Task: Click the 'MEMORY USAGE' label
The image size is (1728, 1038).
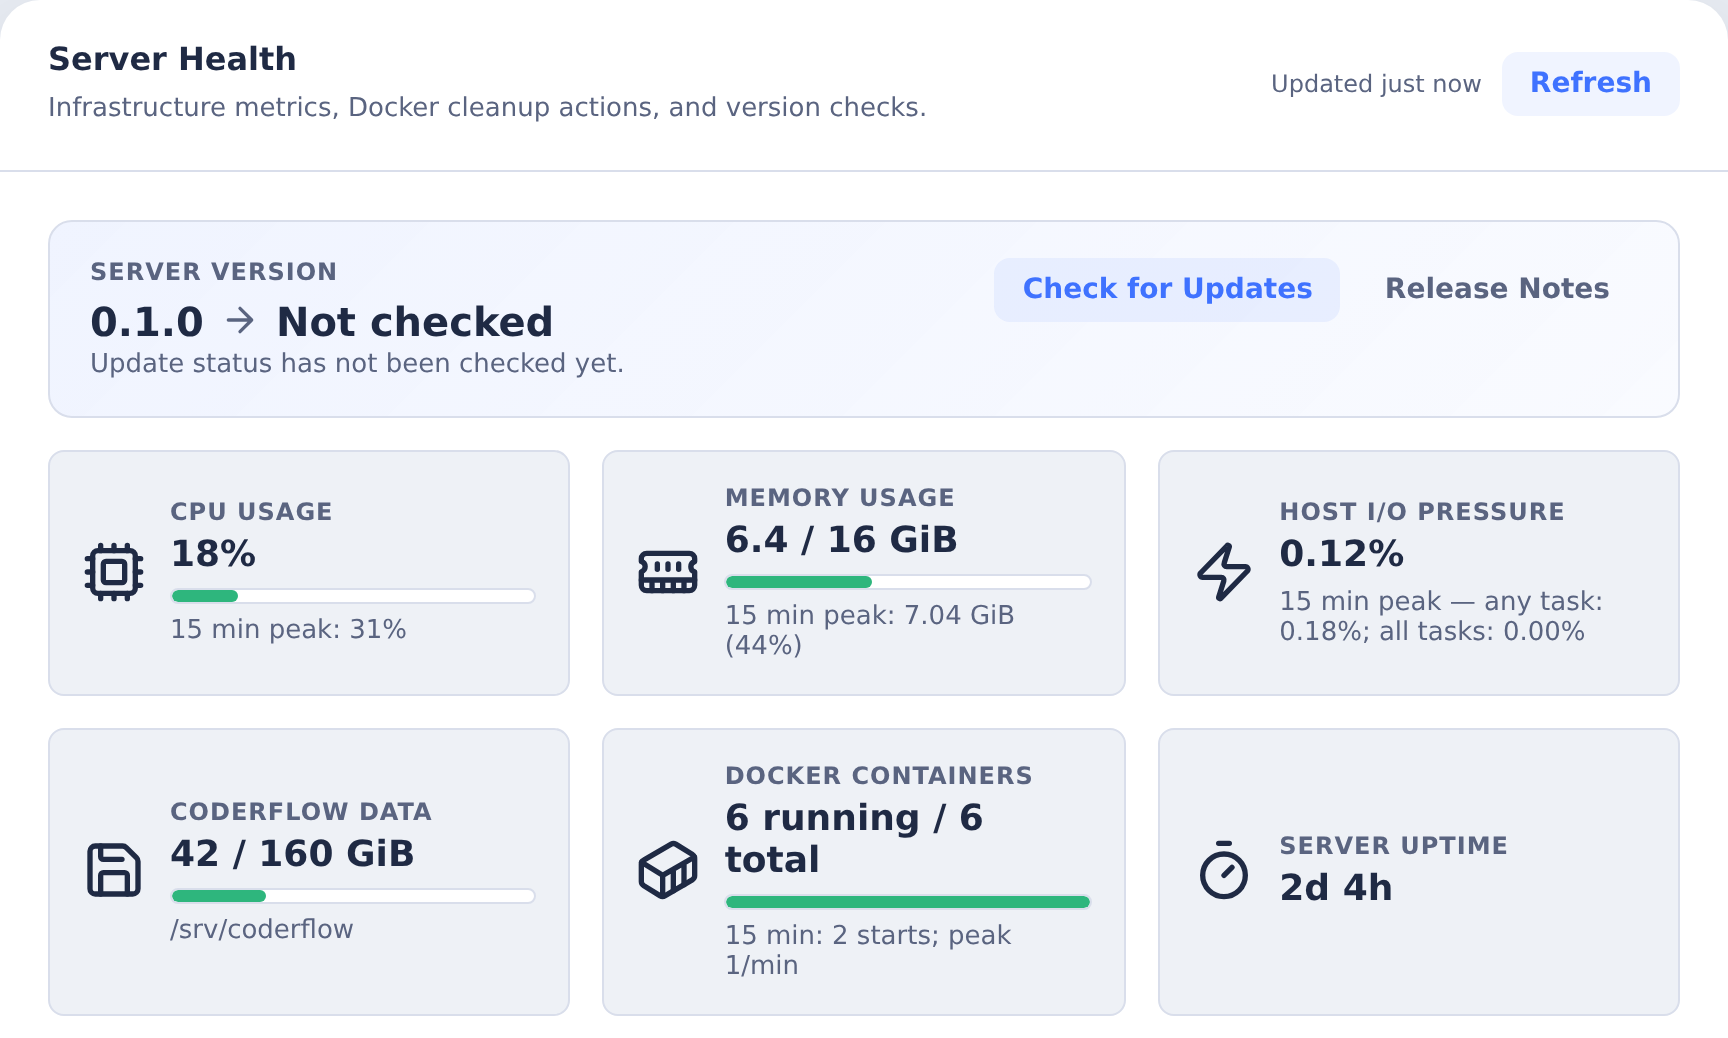Action: 840,498
